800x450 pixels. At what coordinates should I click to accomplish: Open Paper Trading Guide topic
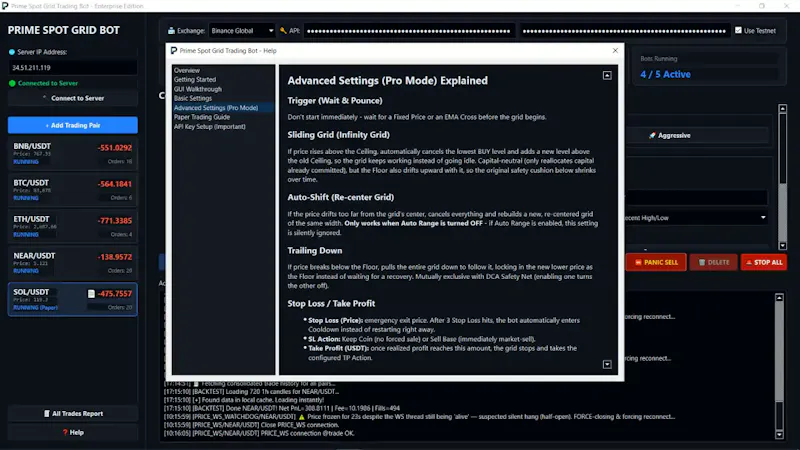[x=202, y=117]
